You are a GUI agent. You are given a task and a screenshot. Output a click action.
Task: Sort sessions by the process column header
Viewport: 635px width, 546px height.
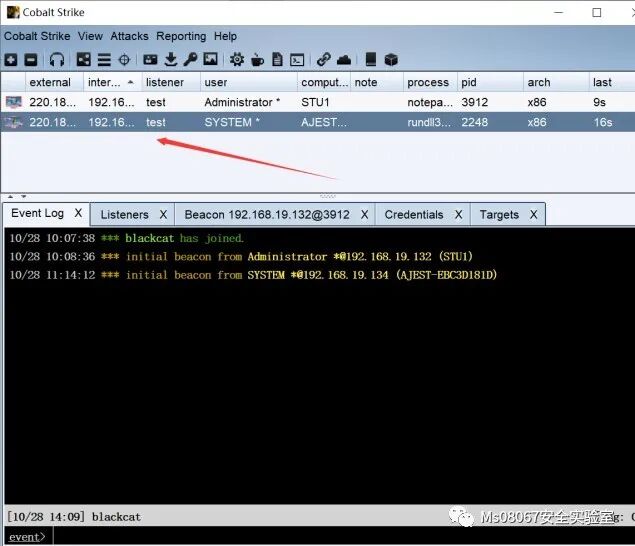coord(430,82)
